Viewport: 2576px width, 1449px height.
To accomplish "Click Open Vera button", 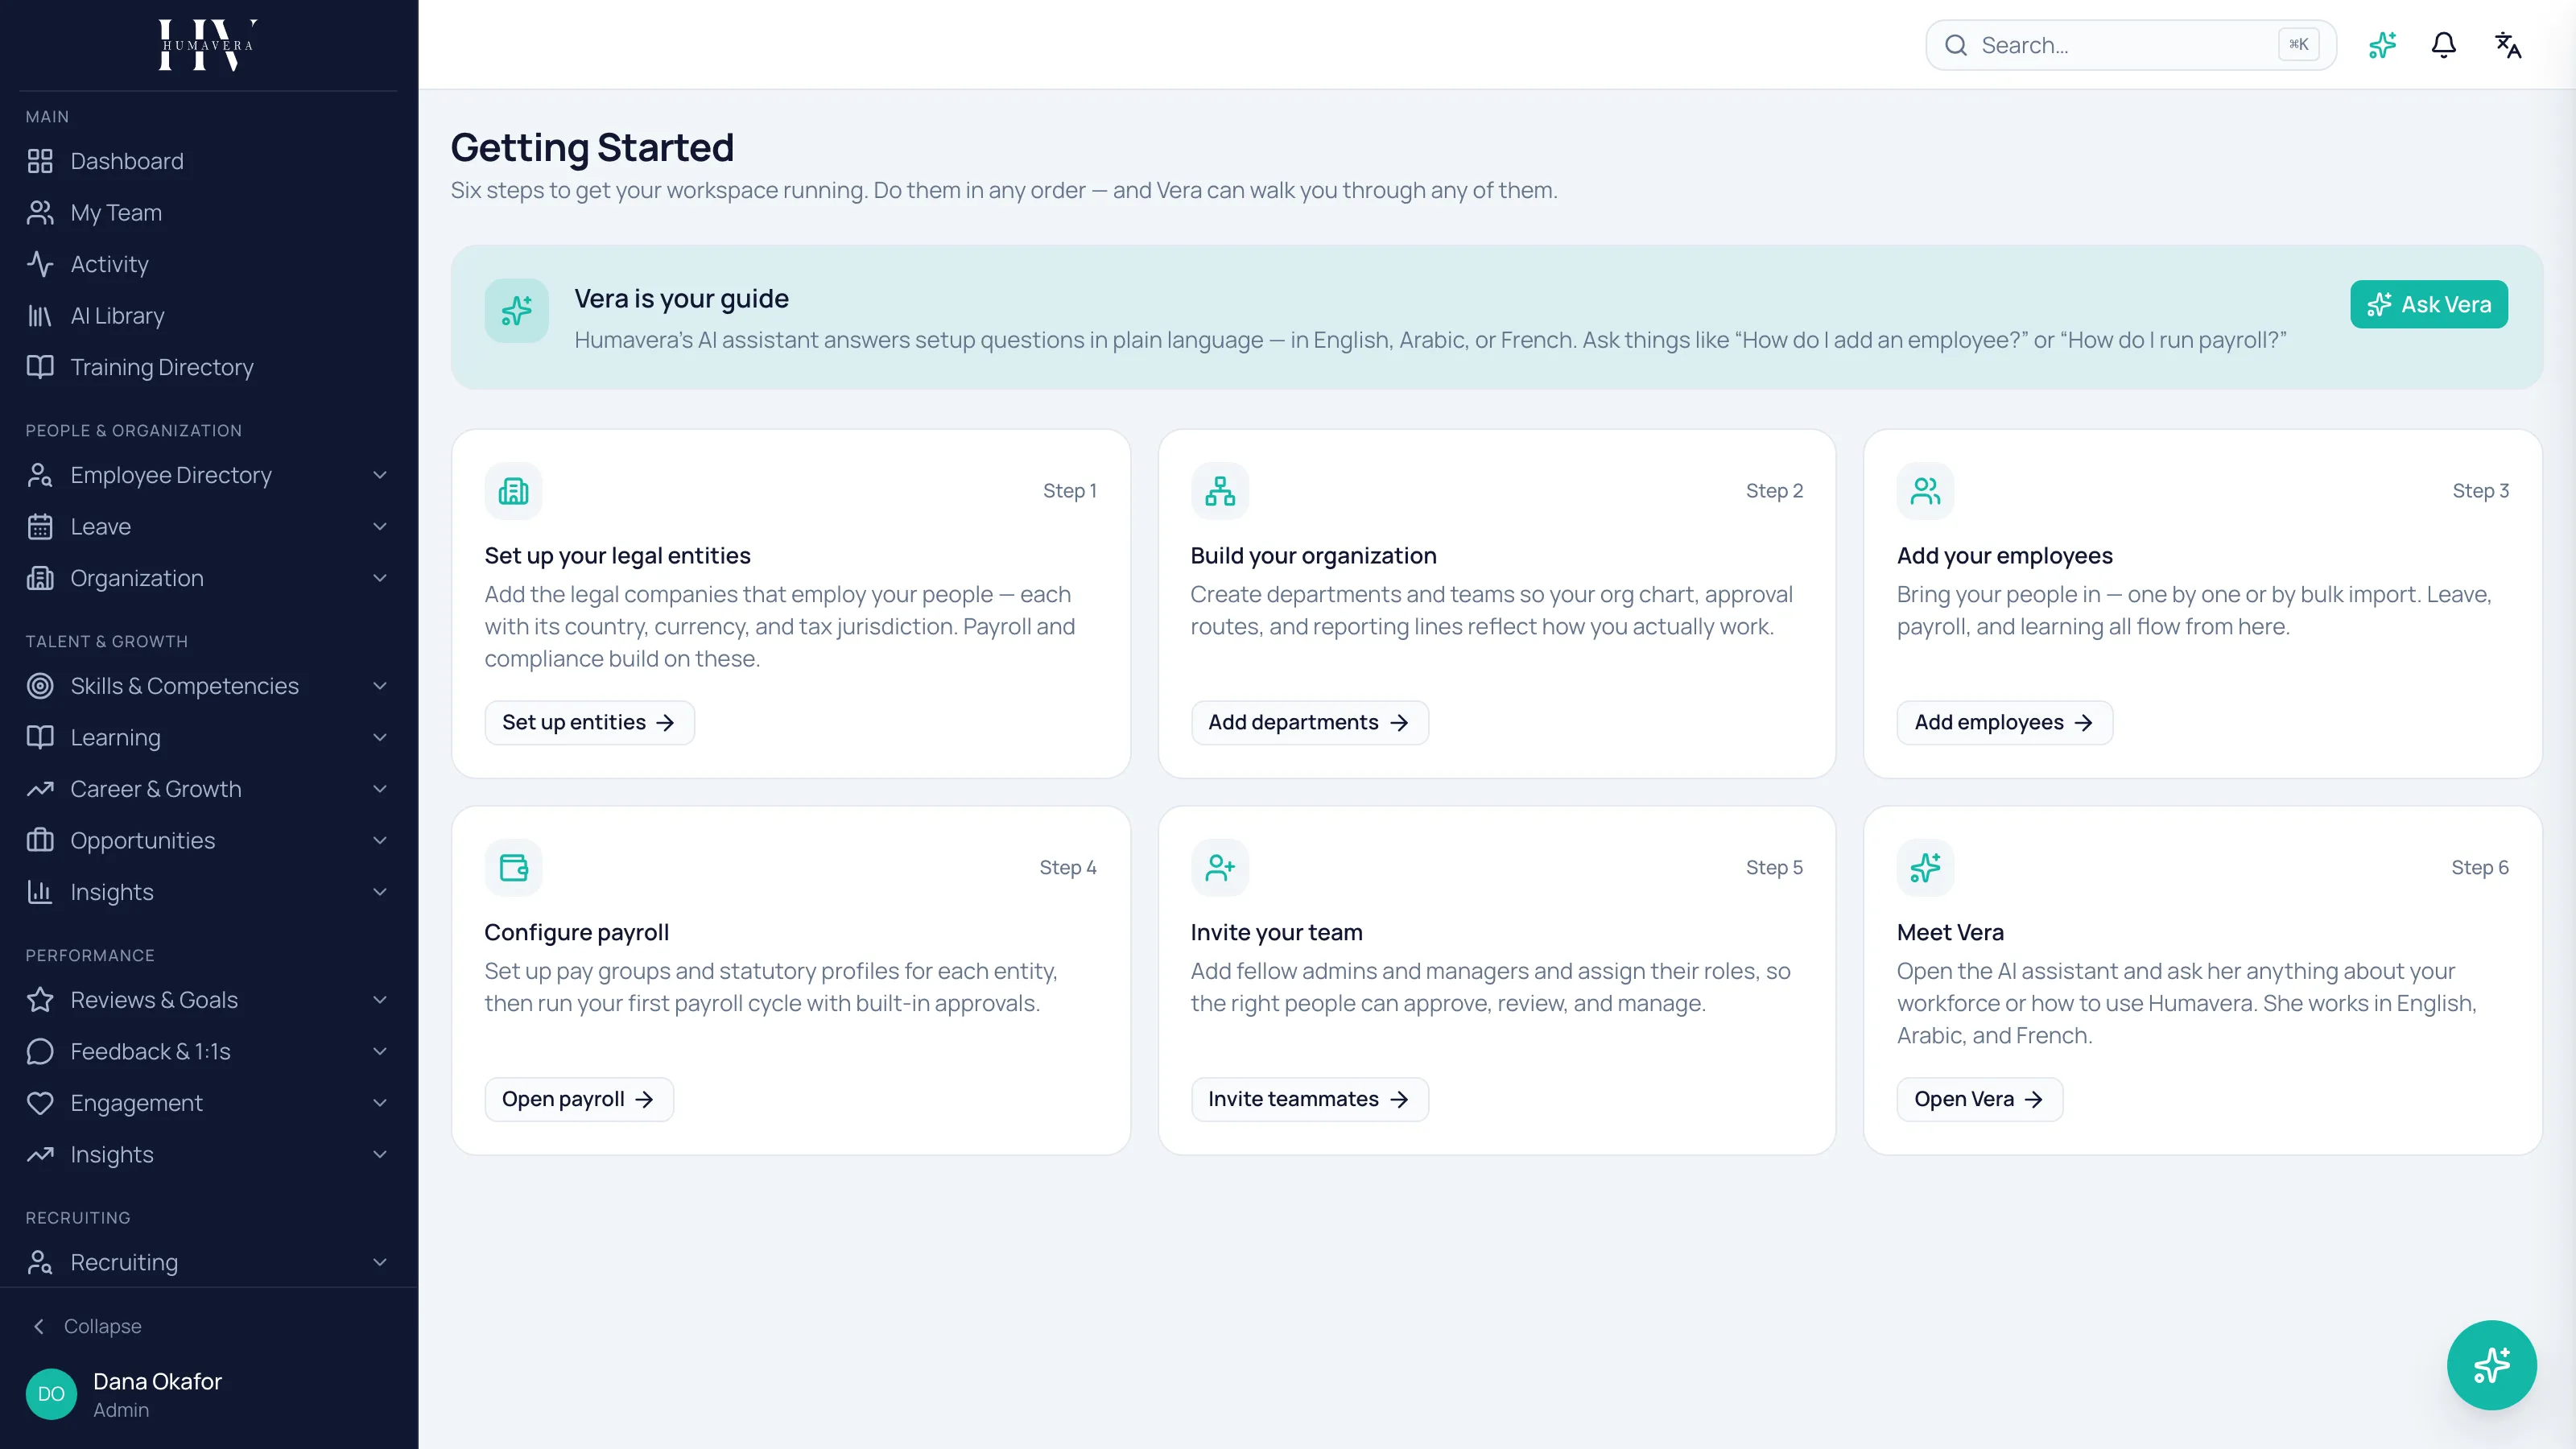I will pyautogui.click(x=1979, y=1100).
